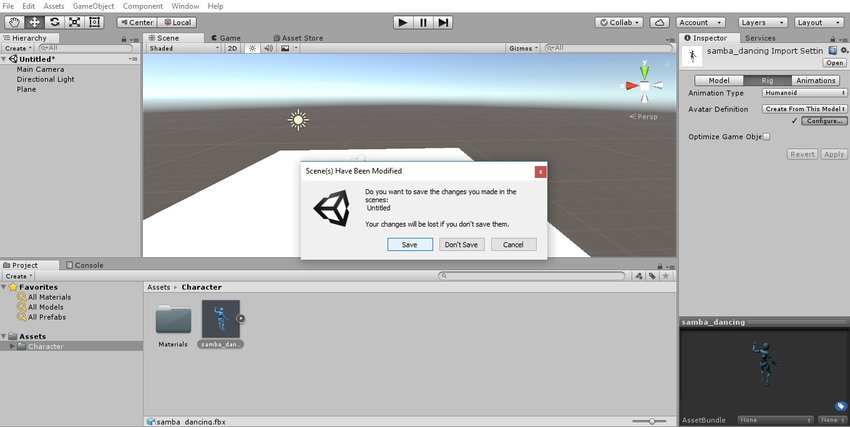Open Inspector settings gear icon
850x427 pixels.
point(844,50)
